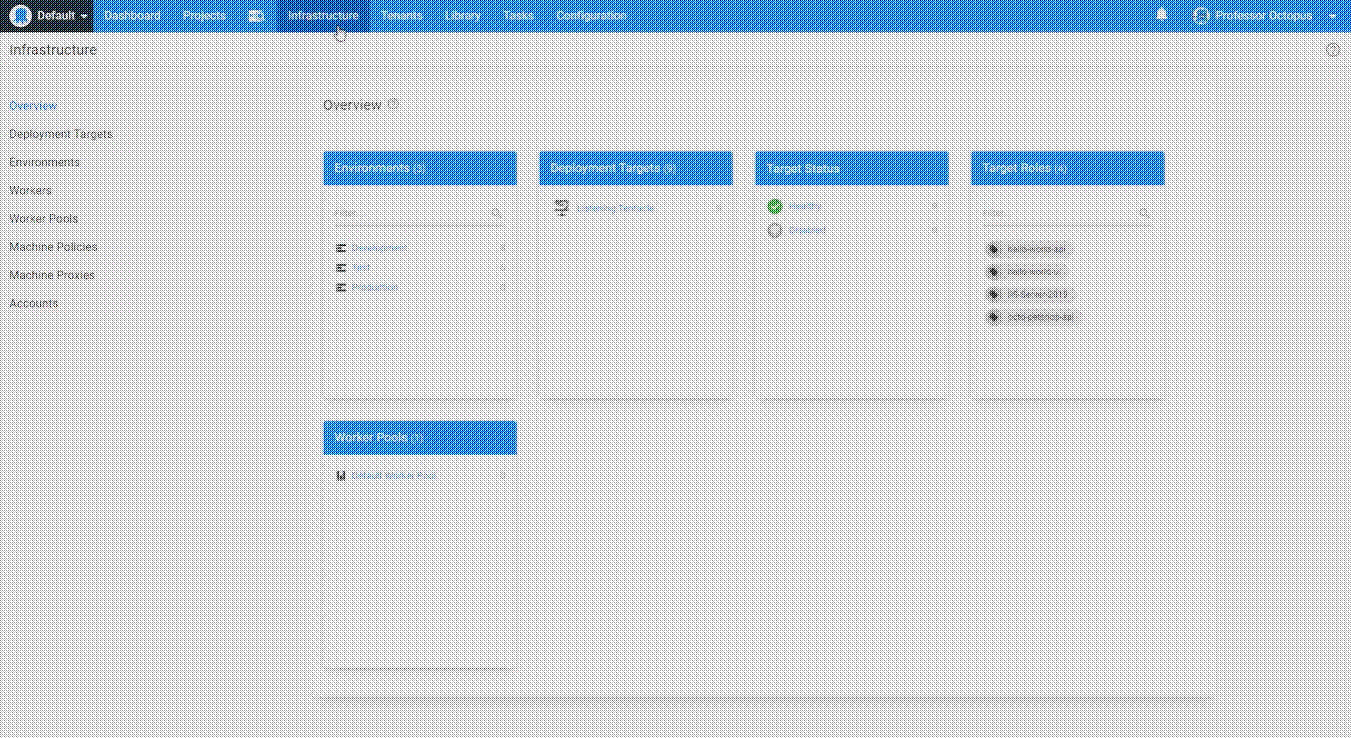Open the Configuration menu in top navigation
The height and width of the screenshot is (738, 1351).
591,16
